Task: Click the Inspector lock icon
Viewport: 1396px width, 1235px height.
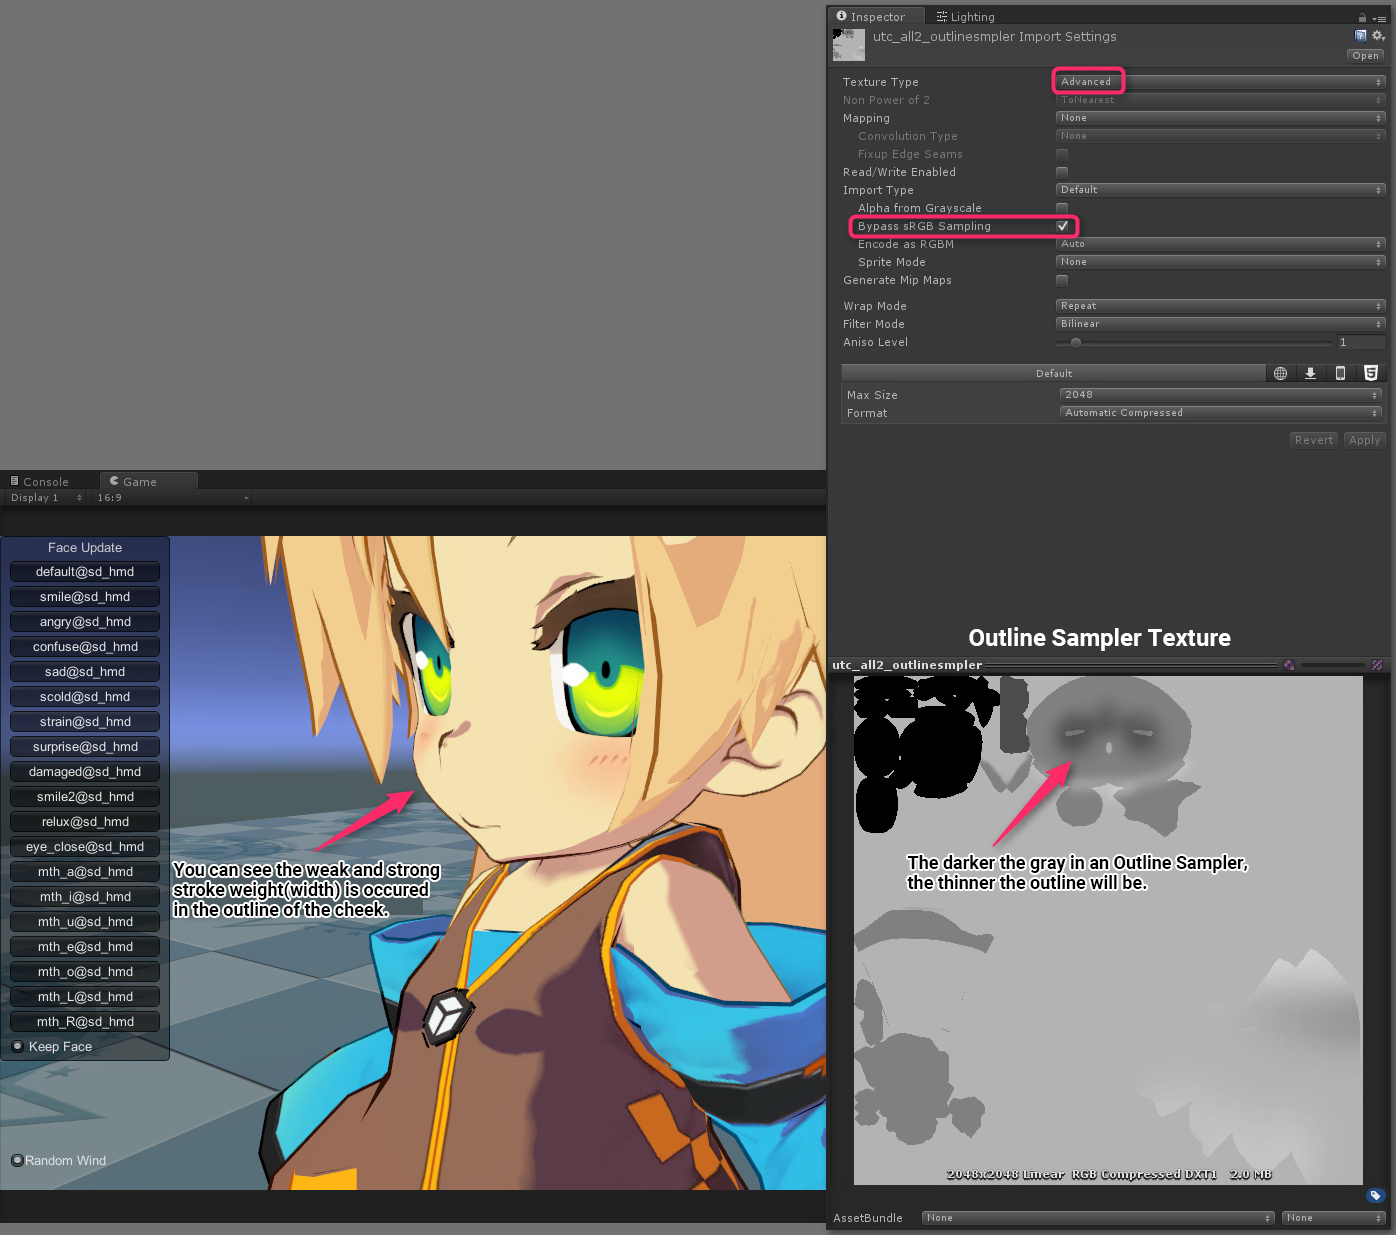Action: click(x=1362, y=18)
